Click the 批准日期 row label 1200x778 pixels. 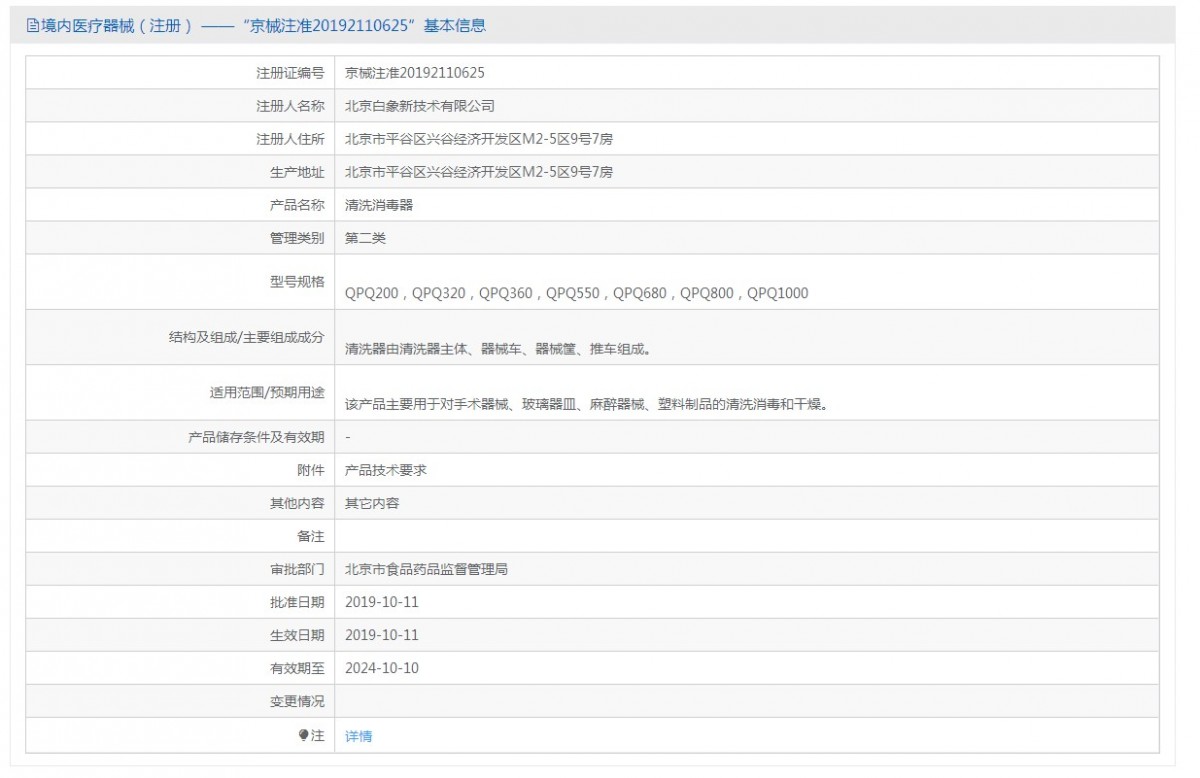pos(297,602)
